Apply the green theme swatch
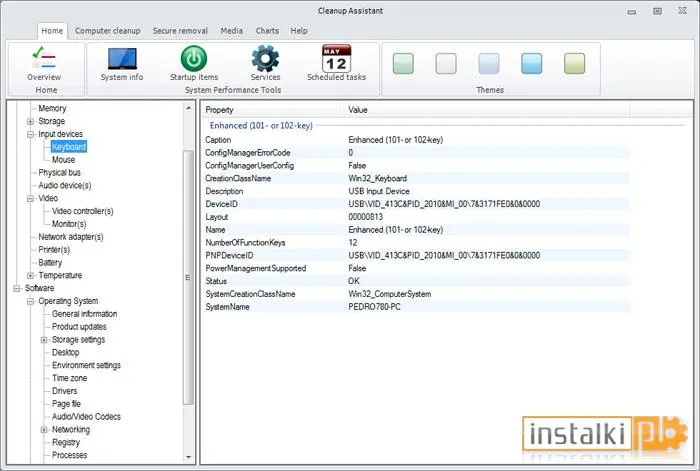700x471 pixels. pyautogui.click(x=403, y=63)
